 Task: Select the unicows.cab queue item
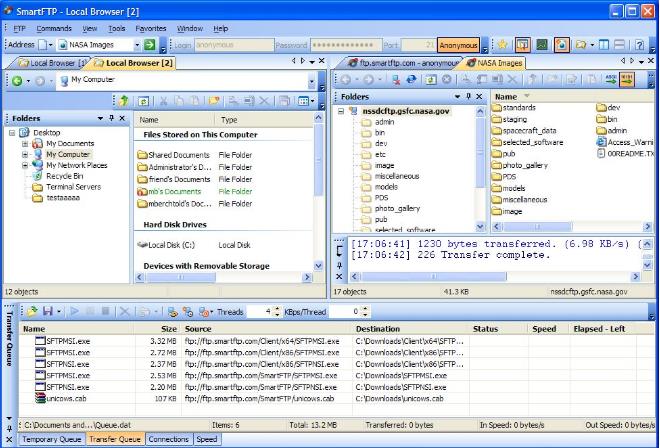(x=66, y=399)
